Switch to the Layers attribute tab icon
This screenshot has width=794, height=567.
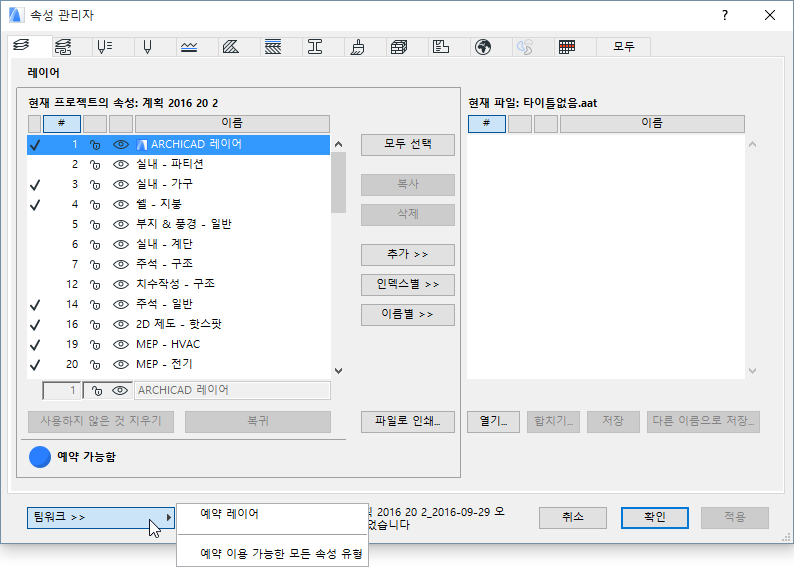[22, 46]
